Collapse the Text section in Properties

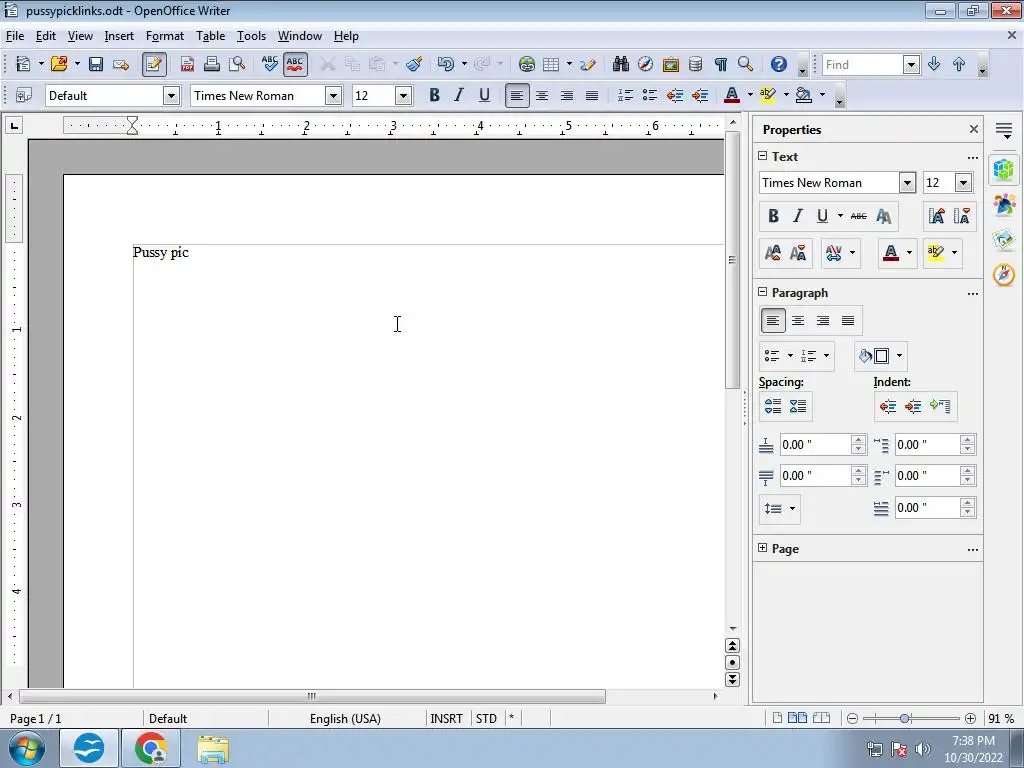click(762, 156)
